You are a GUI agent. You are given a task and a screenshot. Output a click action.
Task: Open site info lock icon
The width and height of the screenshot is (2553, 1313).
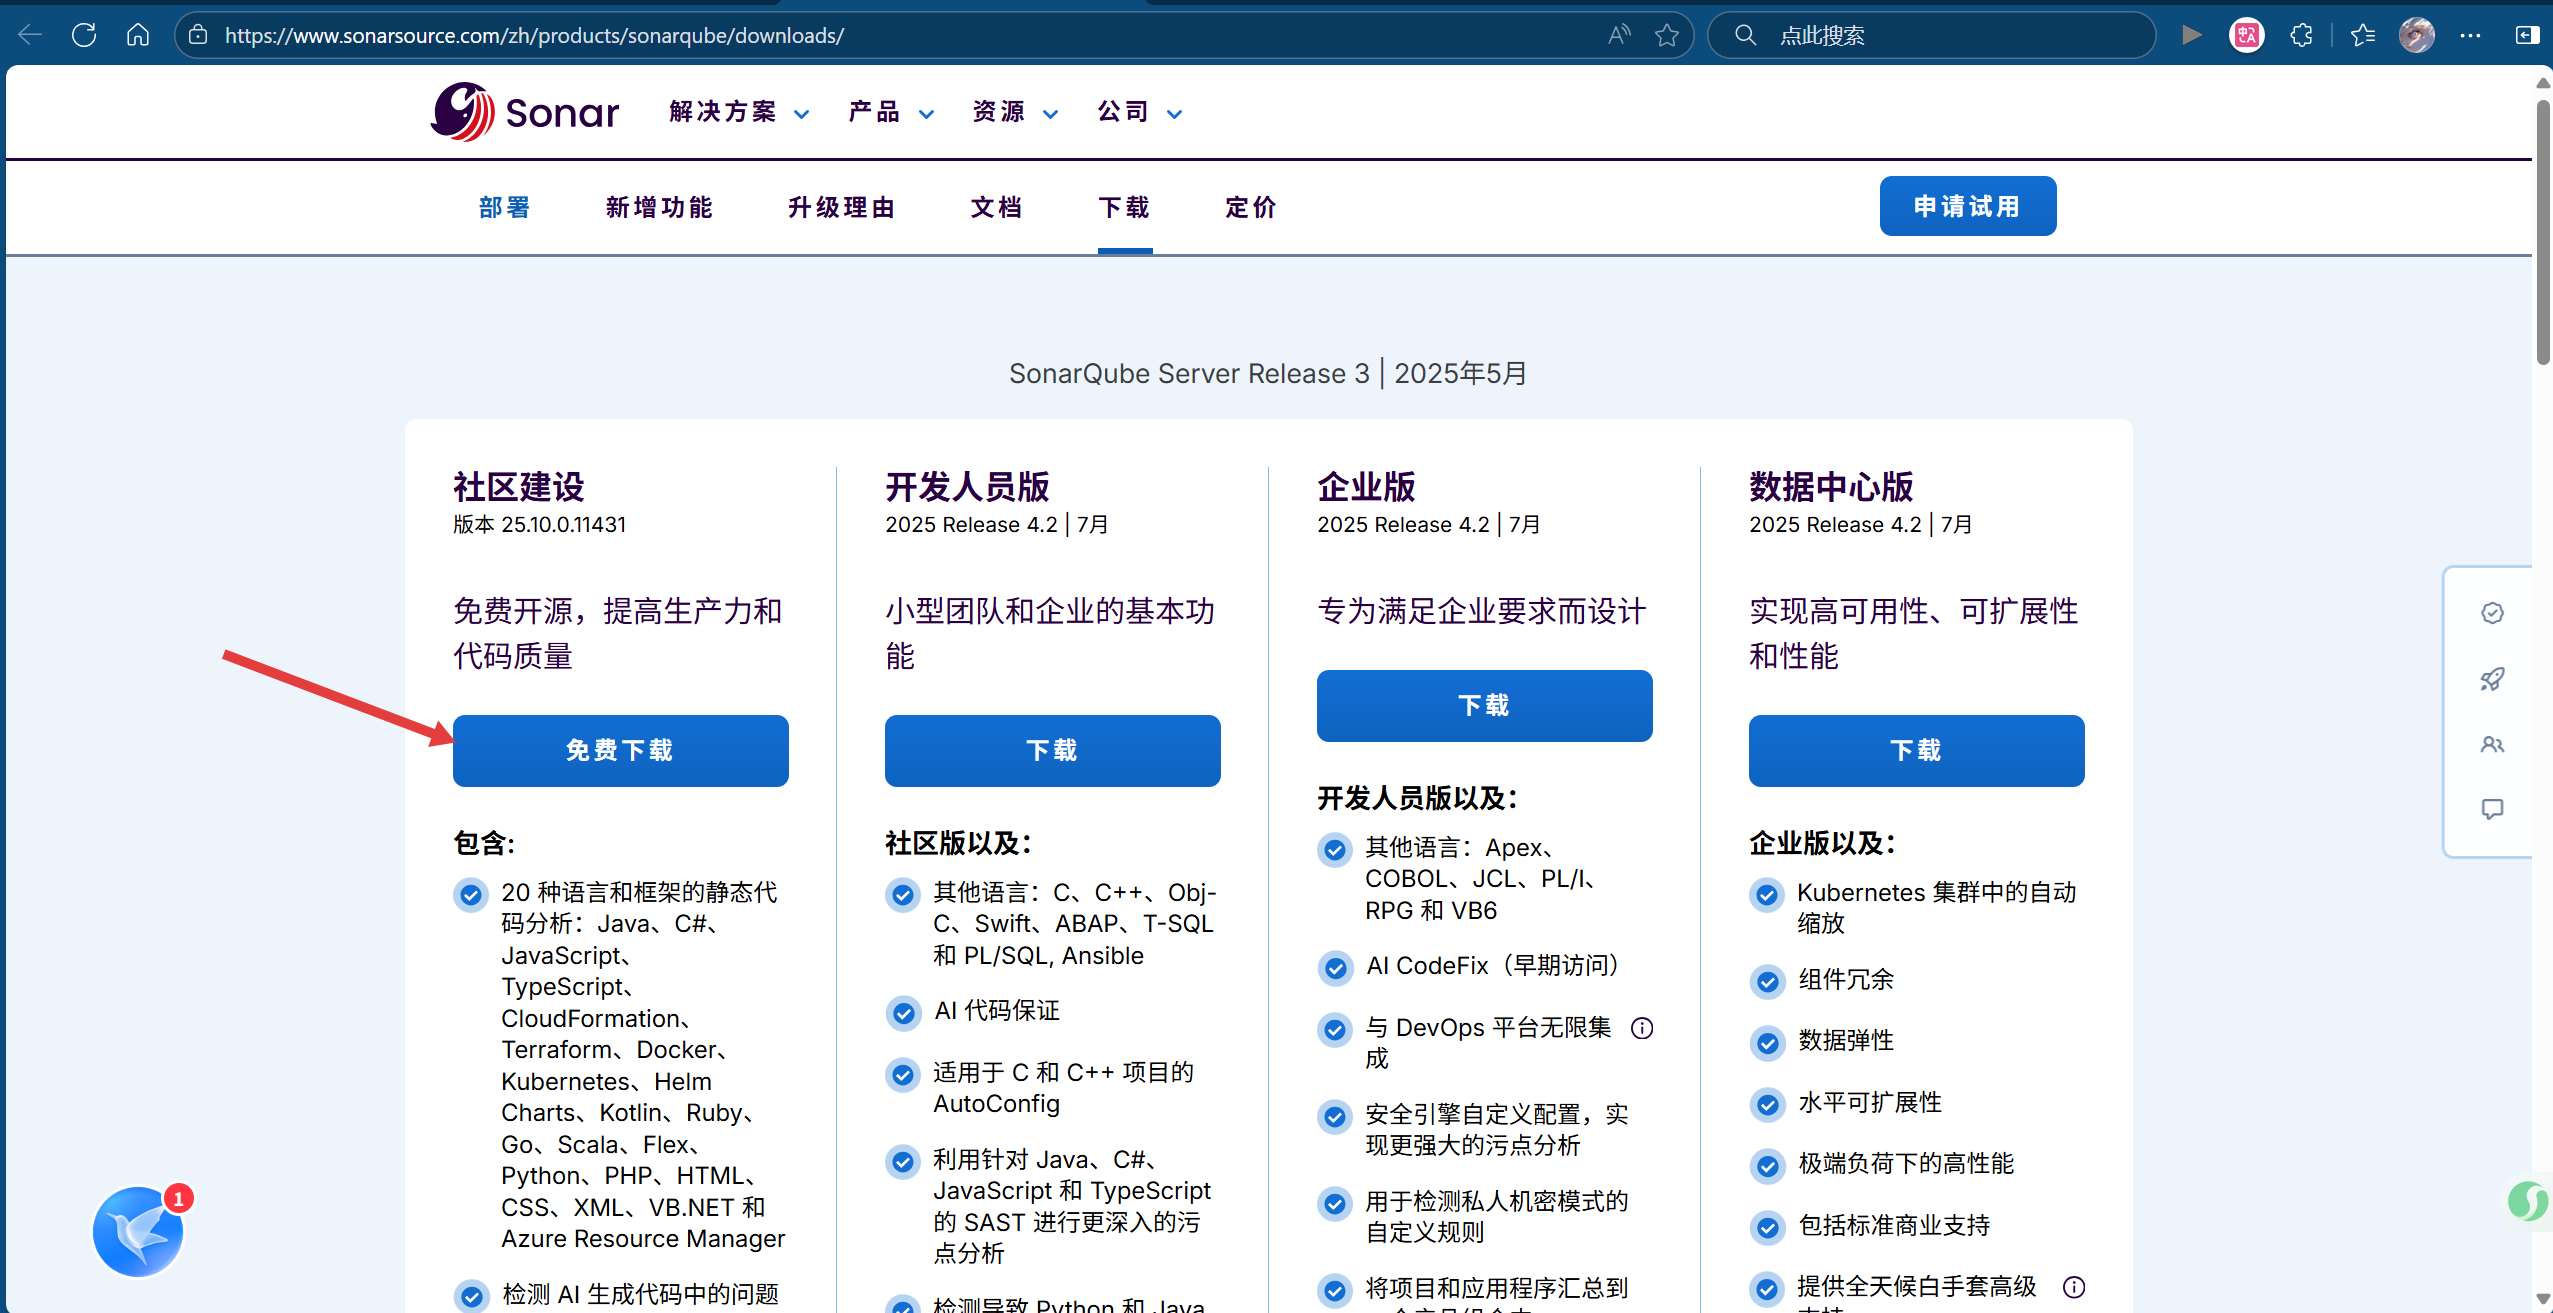coord(198,35)
